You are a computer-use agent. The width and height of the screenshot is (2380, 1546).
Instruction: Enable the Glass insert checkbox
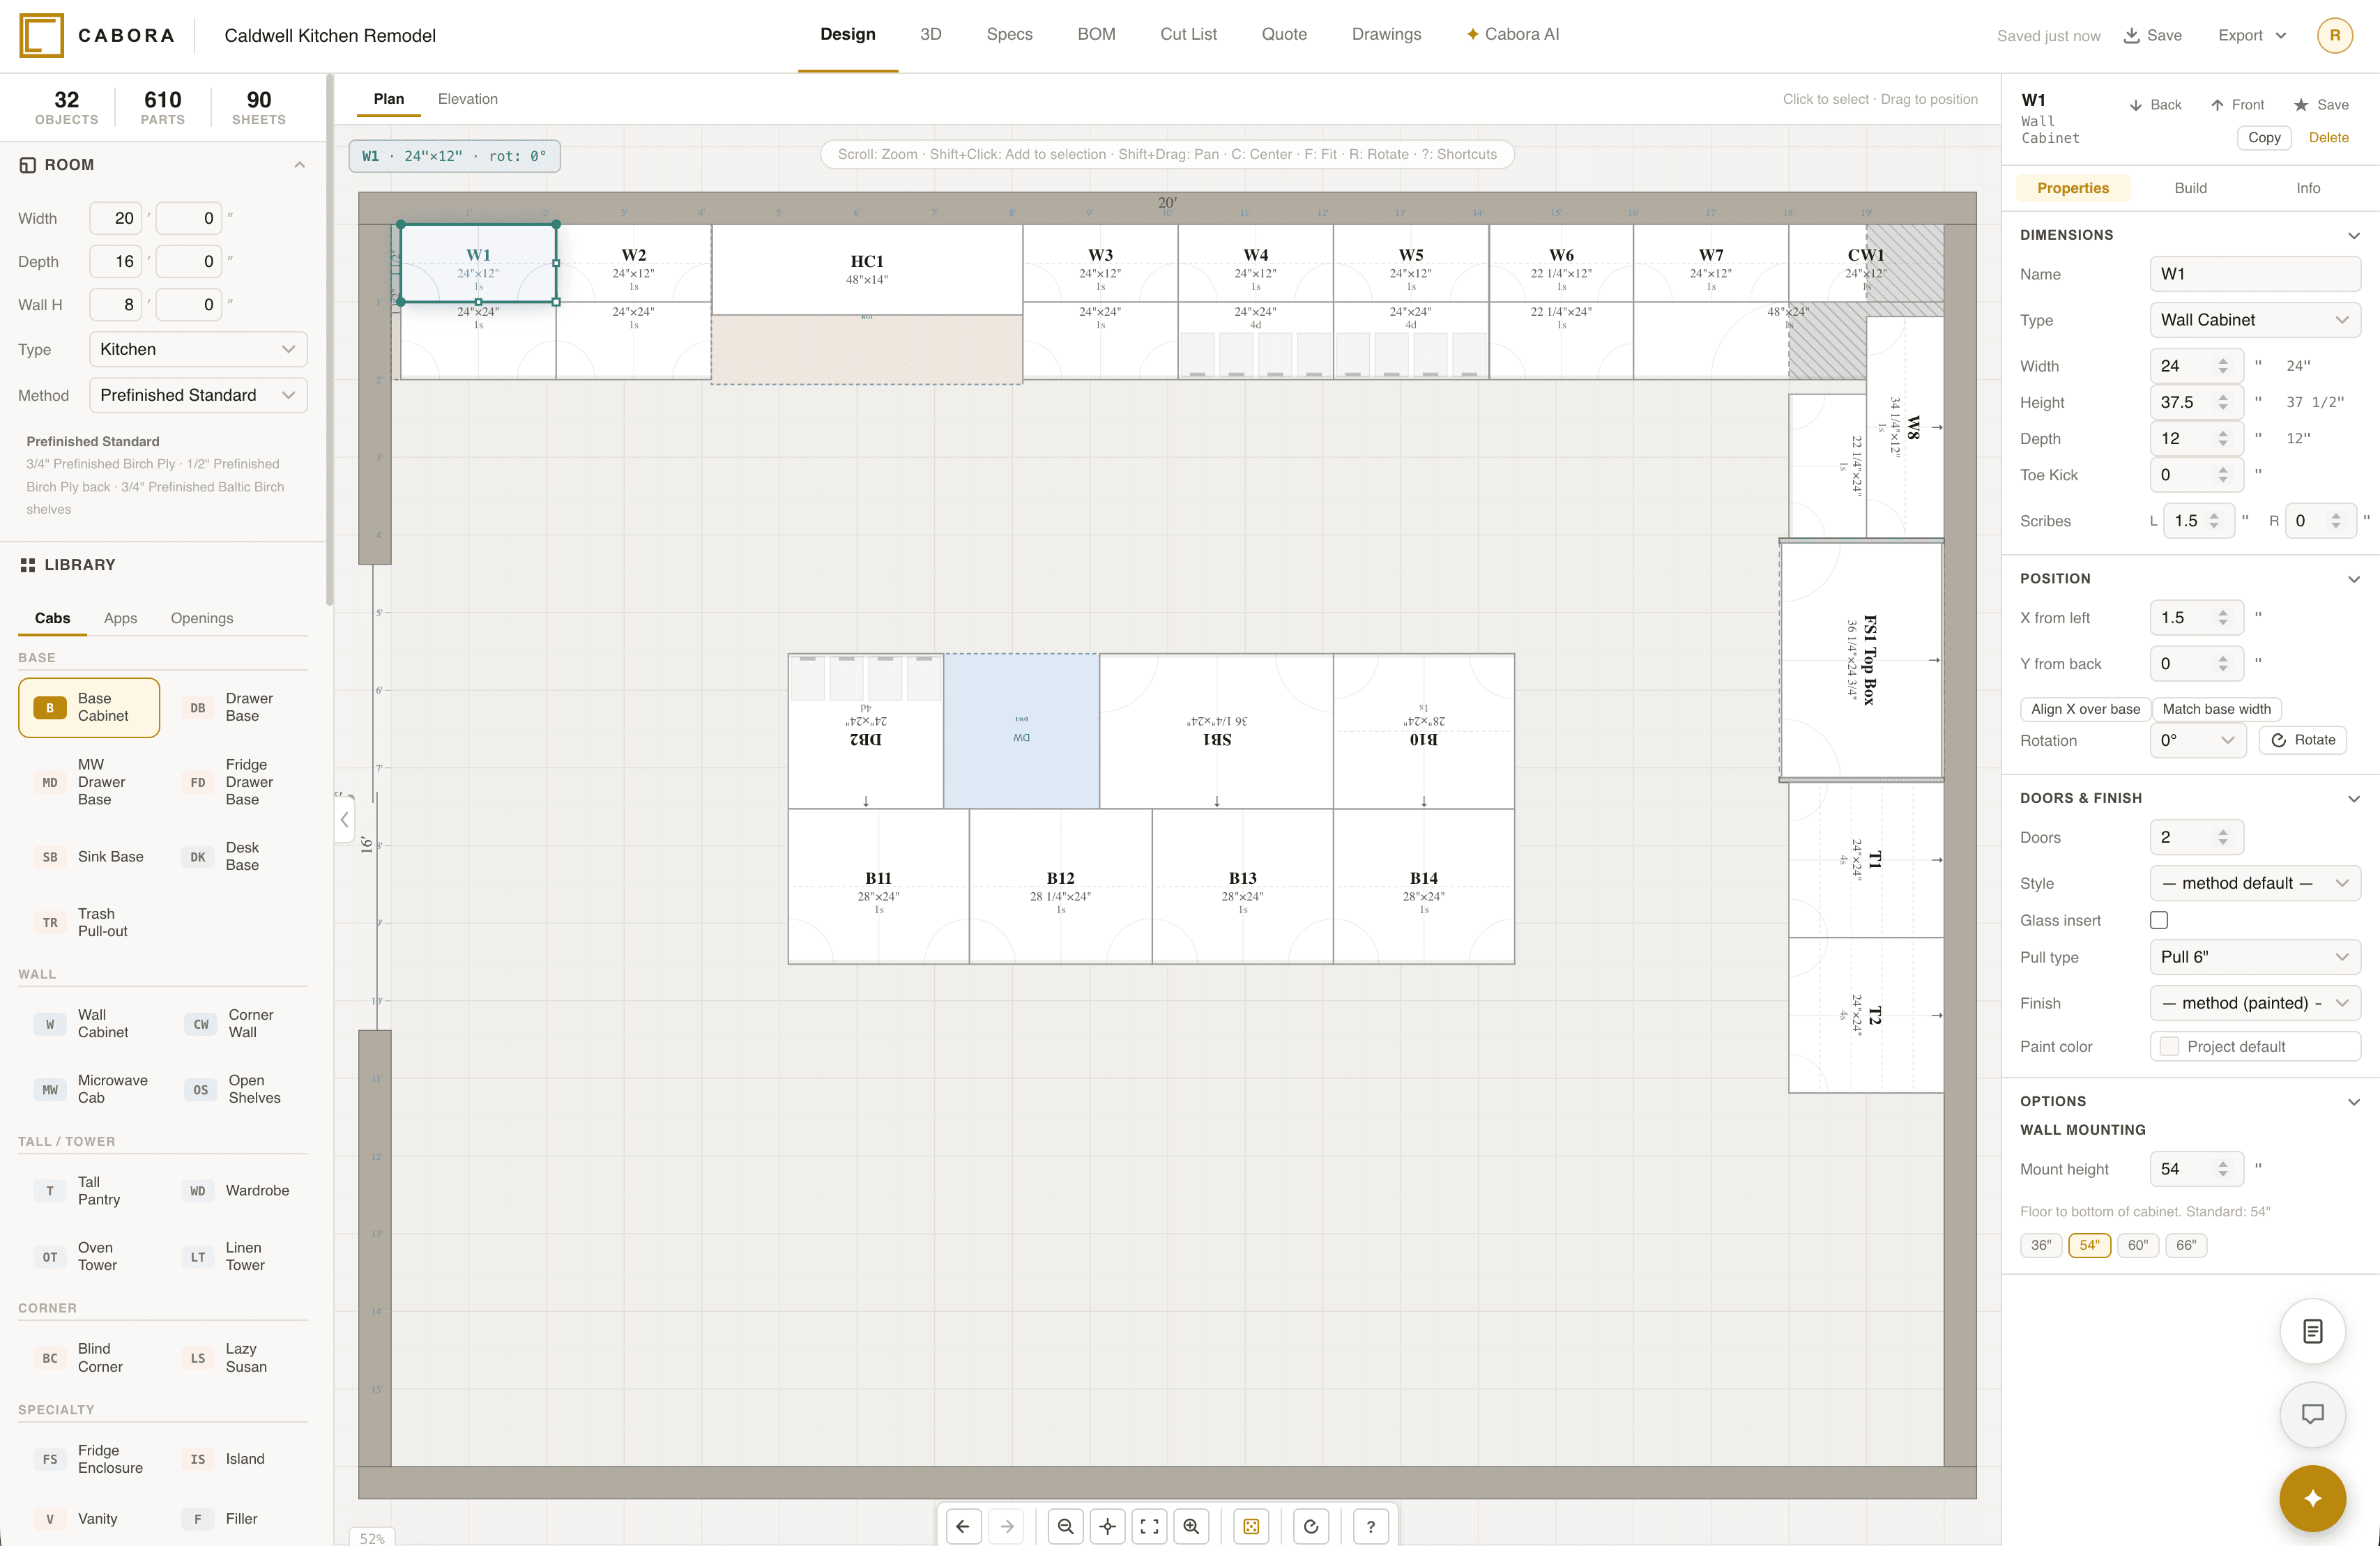click(x=2159, y=919)
